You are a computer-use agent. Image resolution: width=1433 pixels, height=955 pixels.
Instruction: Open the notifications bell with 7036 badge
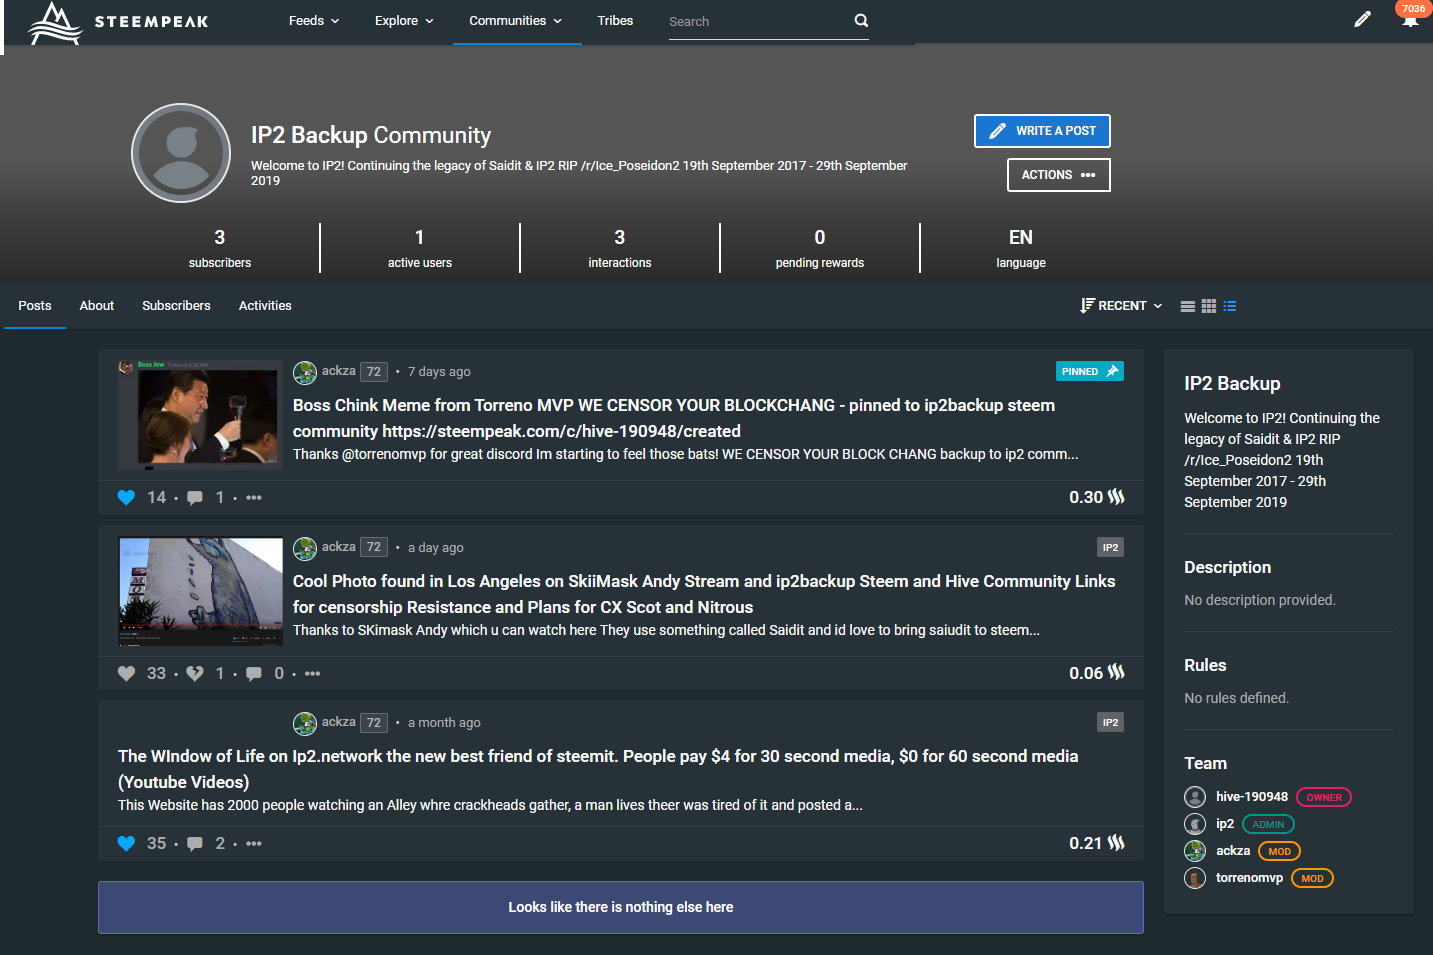(1410, 17)
